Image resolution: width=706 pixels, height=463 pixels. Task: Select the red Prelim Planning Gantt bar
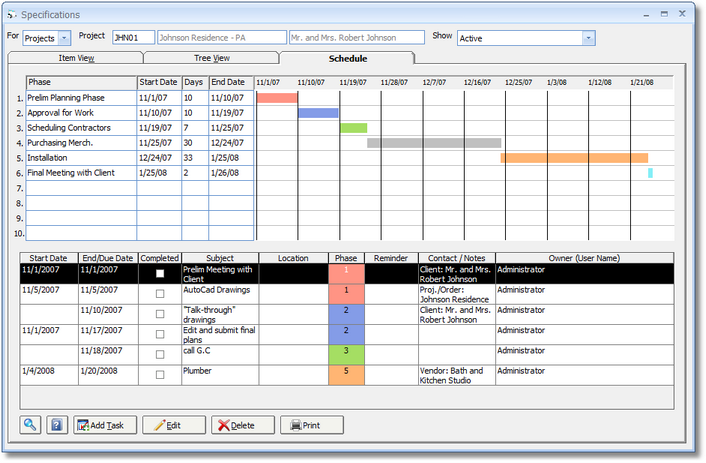coord(277,98)
